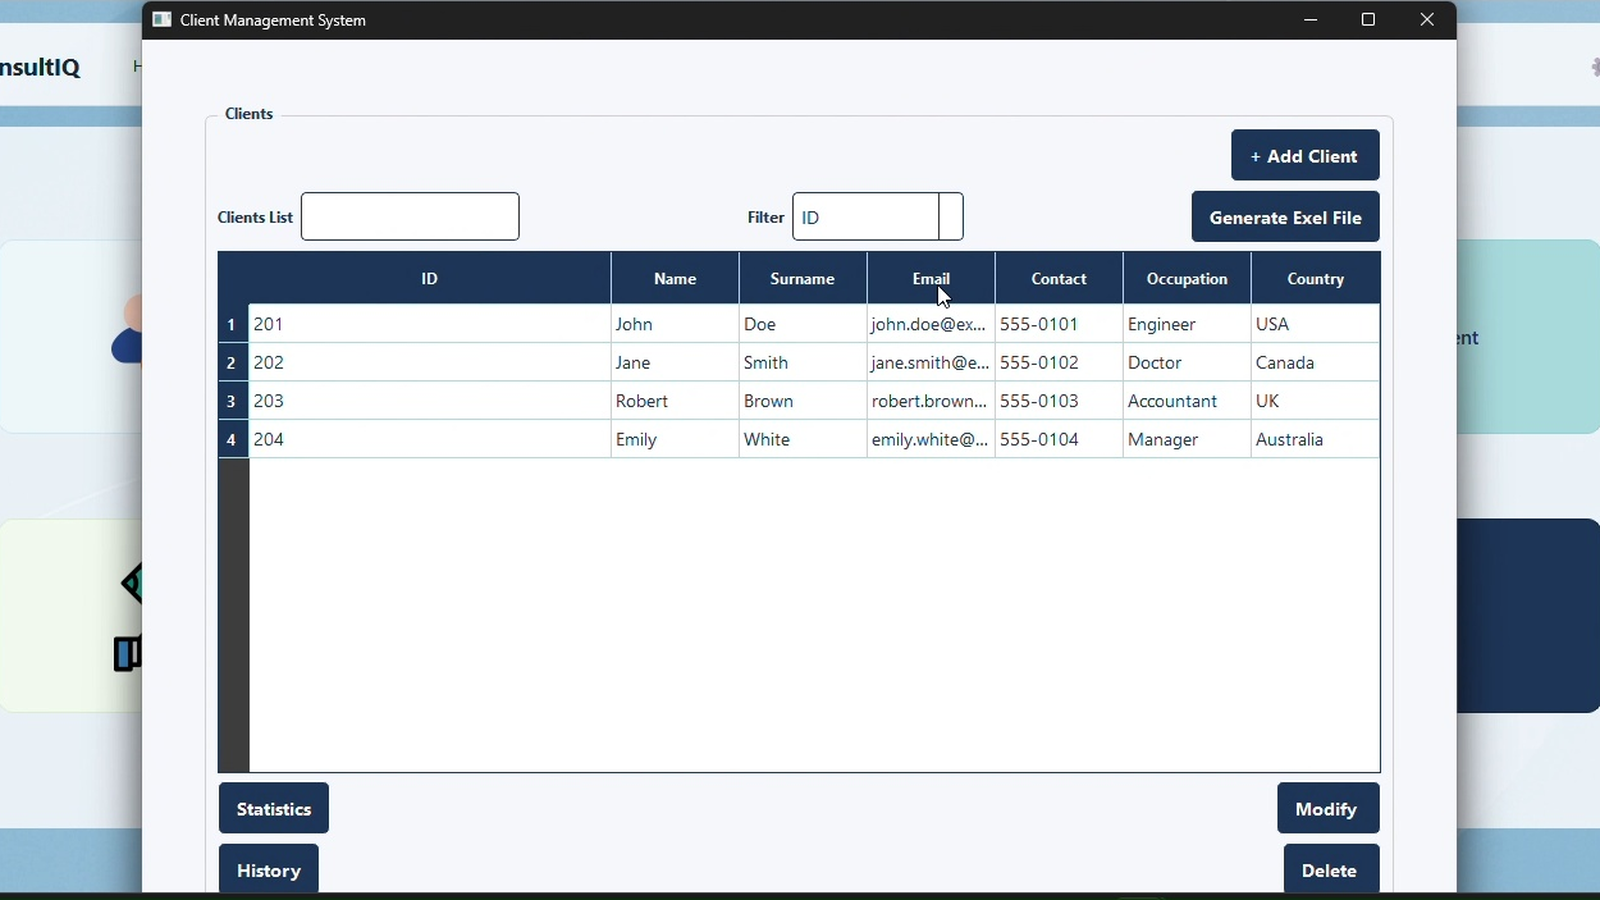Select the cell with ID 201
1600x900 pixels.
[x=430, y=324]
